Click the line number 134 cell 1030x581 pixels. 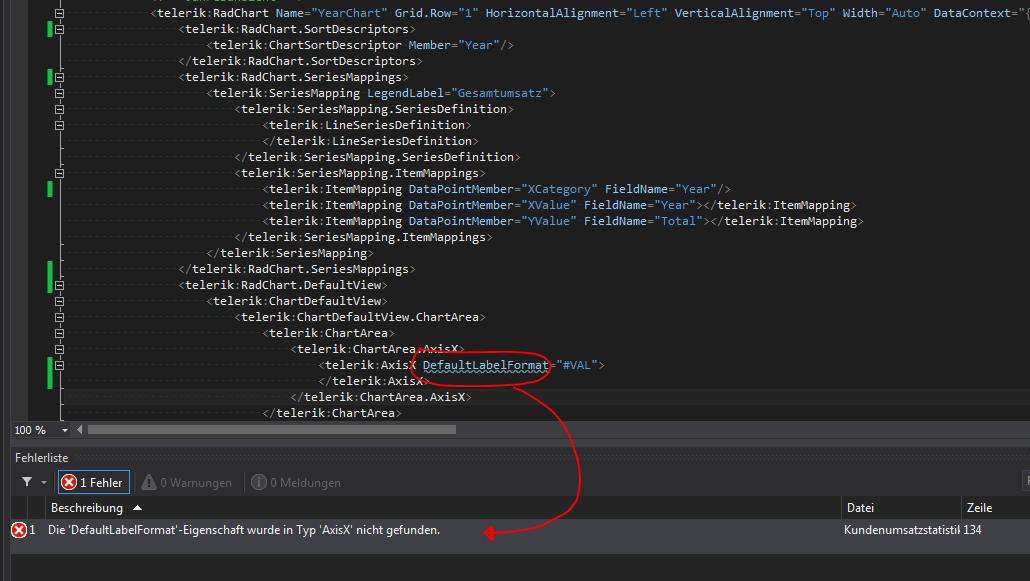(x=972, y=530)
